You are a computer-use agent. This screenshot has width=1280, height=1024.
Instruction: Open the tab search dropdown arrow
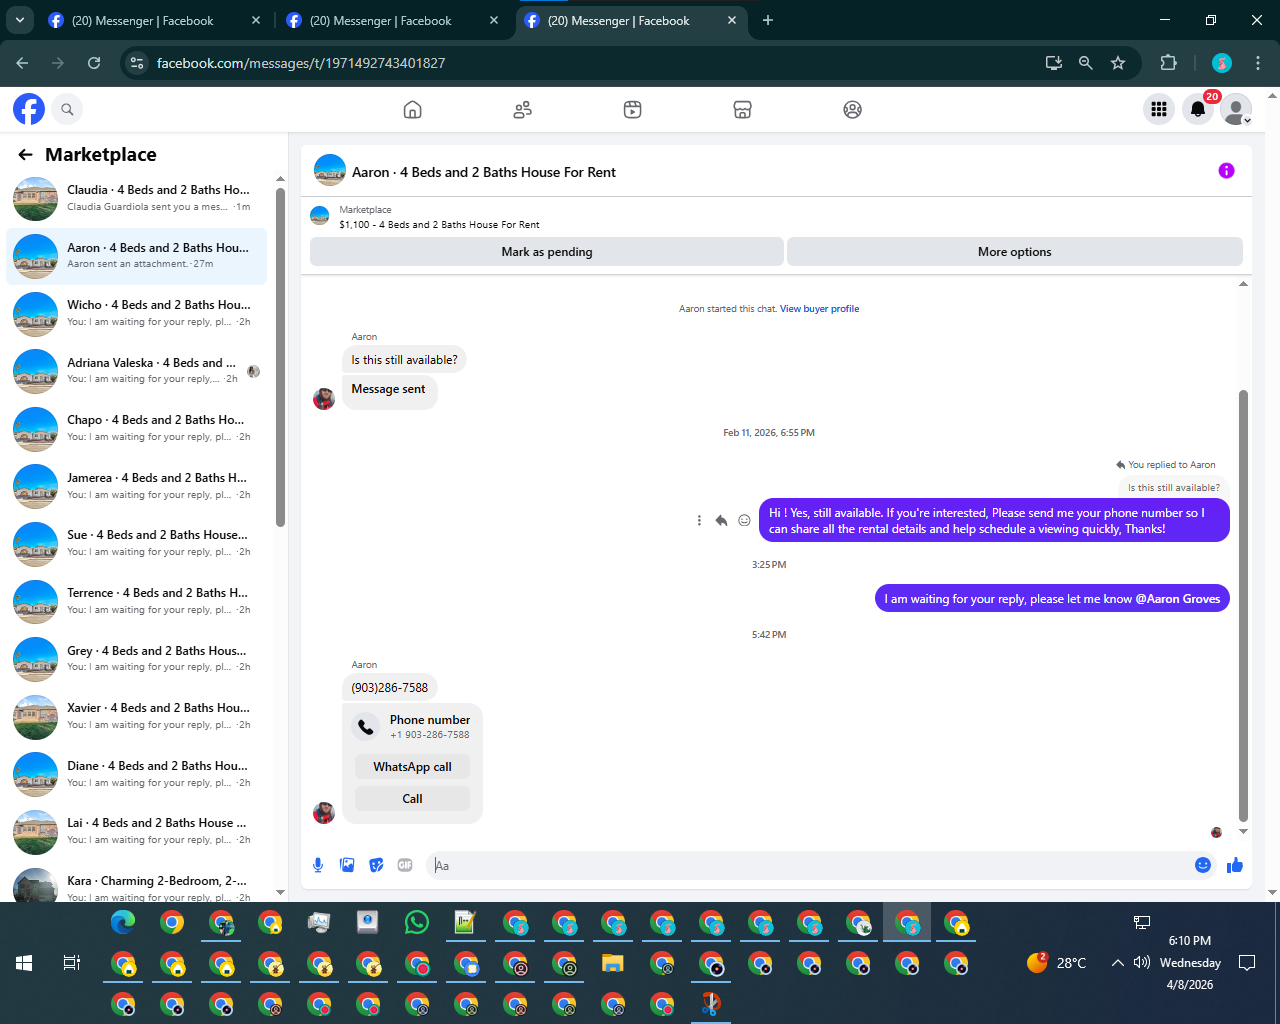19,20
